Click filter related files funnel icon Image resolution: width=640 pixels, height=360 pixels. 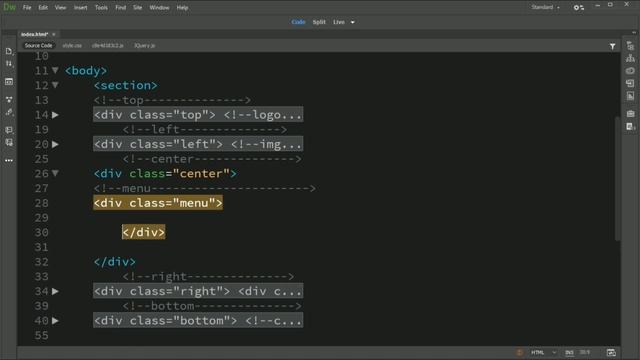tap(612, 46)
